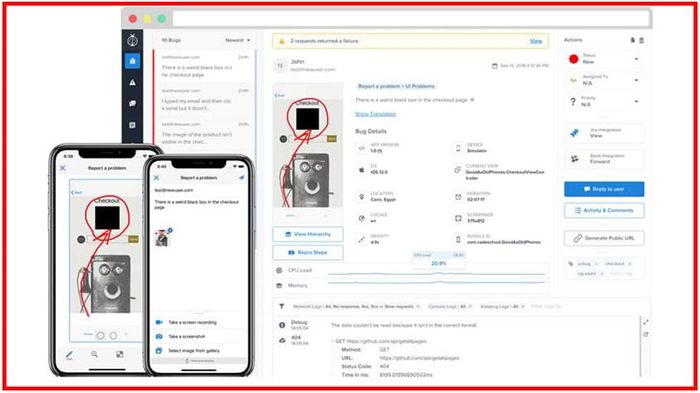Open the Assigned To dropdown
700x393 pixels.
(x=604, y=80)
